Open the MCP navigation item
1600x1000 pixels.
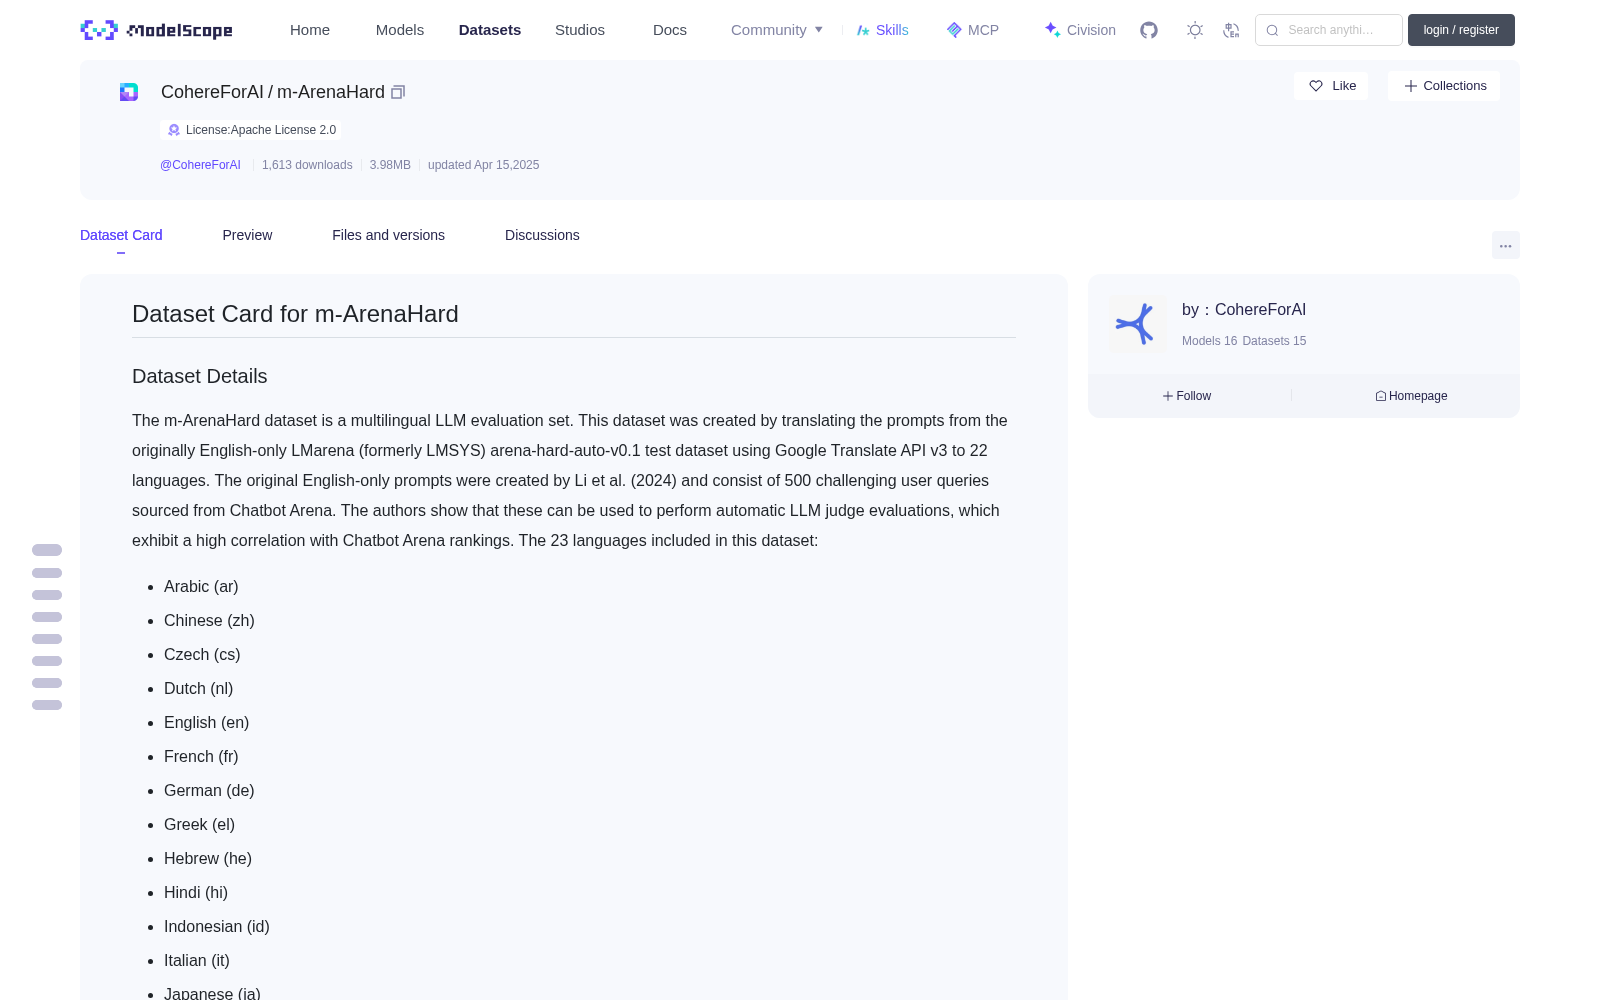coord(972,30)
